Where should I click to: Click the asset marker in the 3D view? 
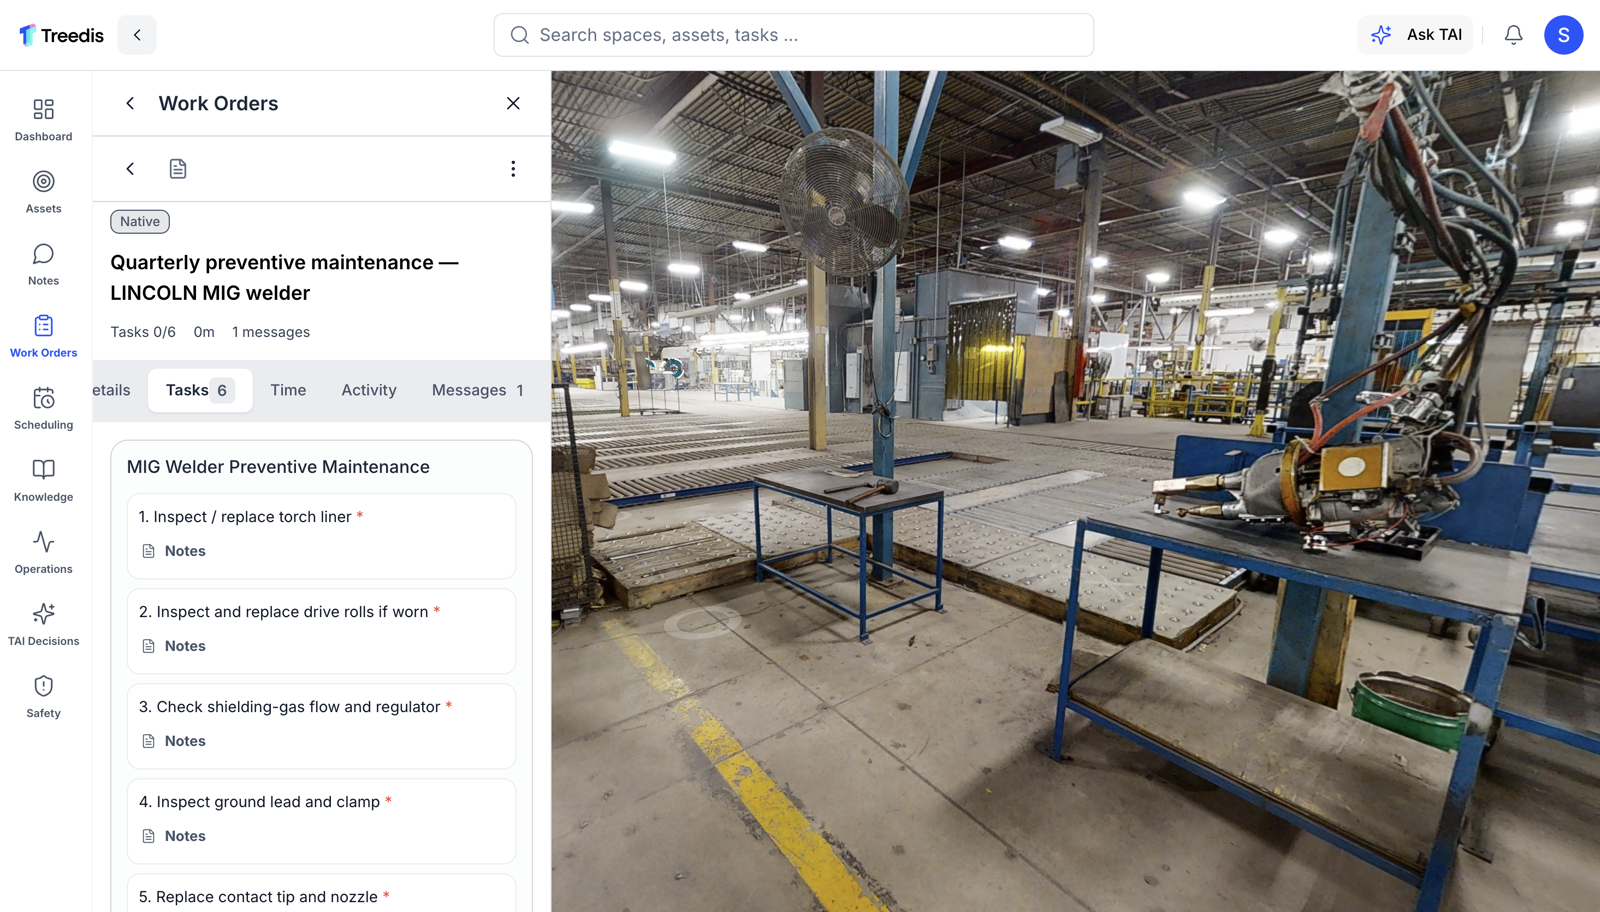click(x=674, y=368)
